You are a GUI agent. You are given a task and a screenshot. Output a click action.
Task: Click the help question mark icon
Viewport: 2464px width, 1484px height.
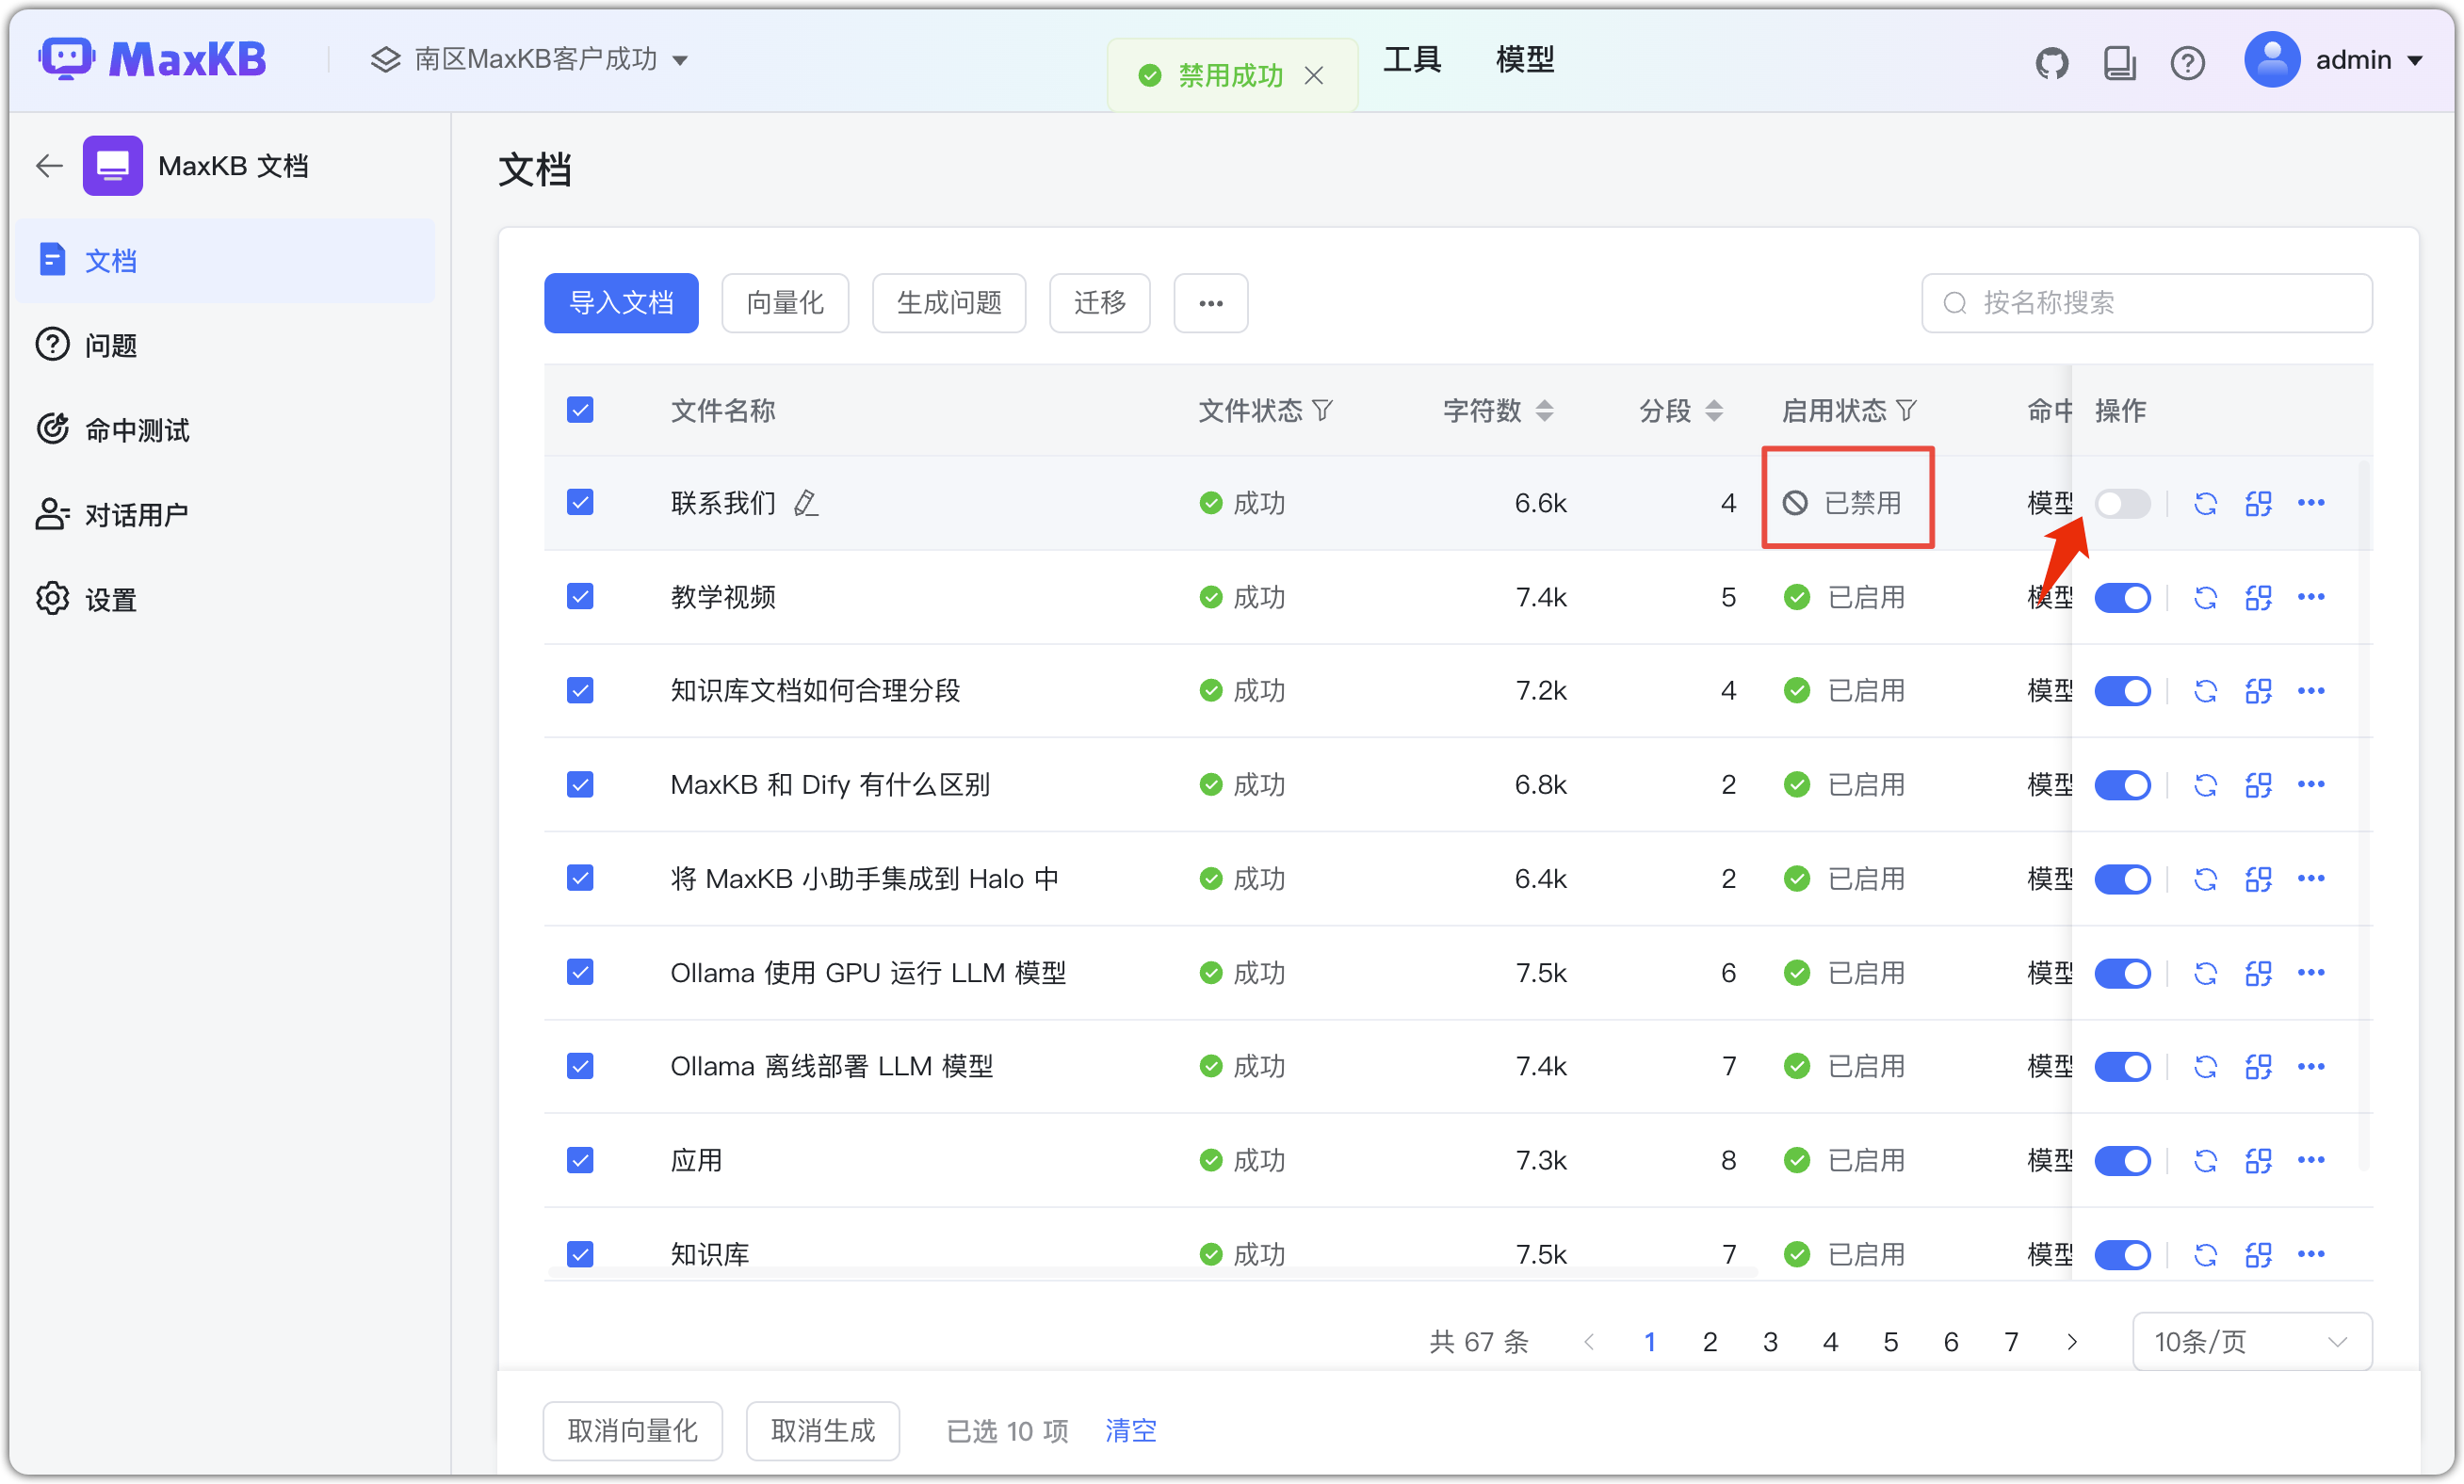click(2187, 63)
